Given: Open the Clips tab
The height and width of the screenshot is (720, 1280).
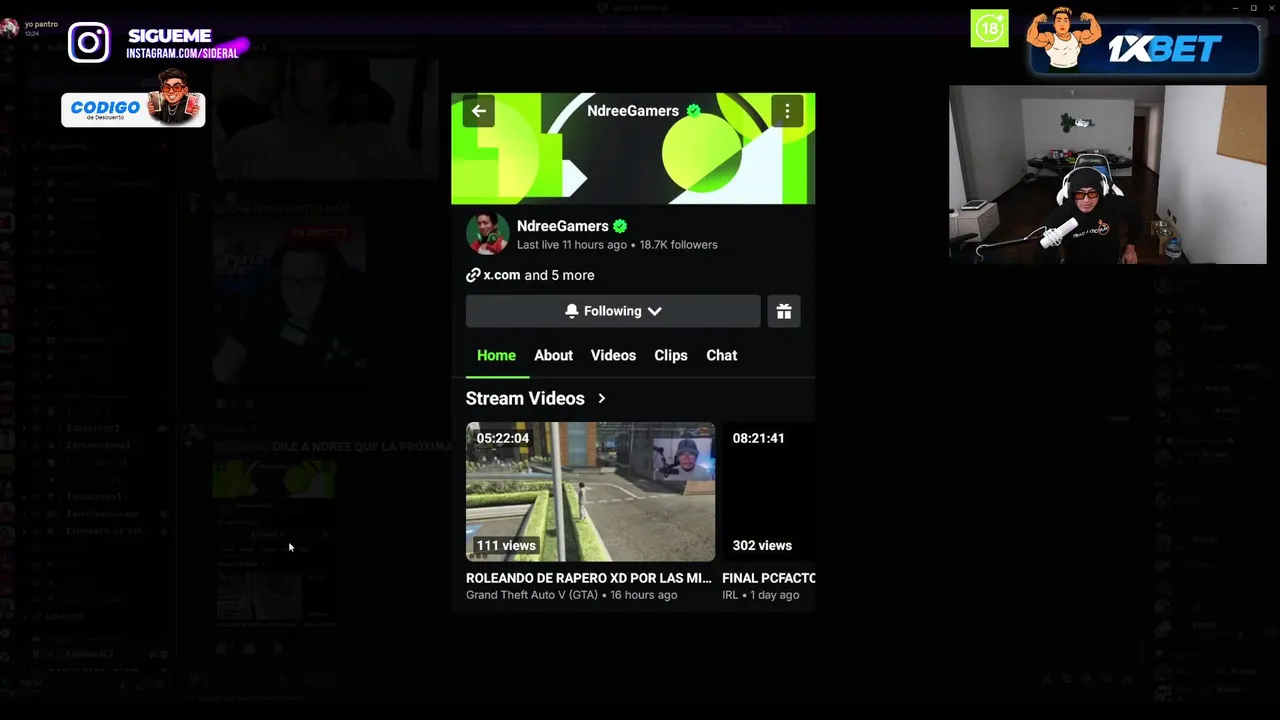Looking at the screenshot, I should pos(671,356).
